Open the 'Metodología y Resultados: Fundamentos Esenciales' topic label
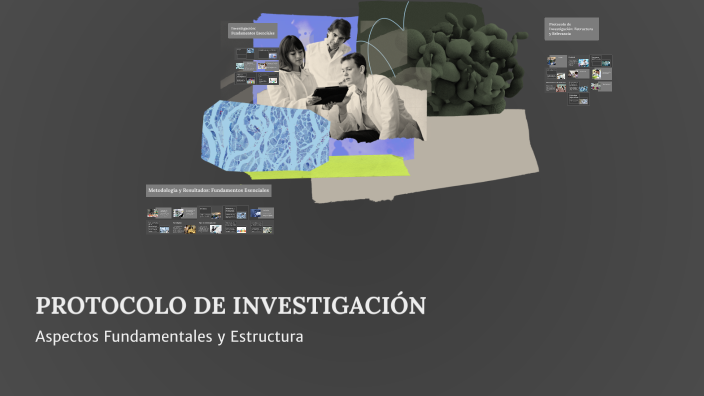This screenshot has width=704, height=396. 208,190
